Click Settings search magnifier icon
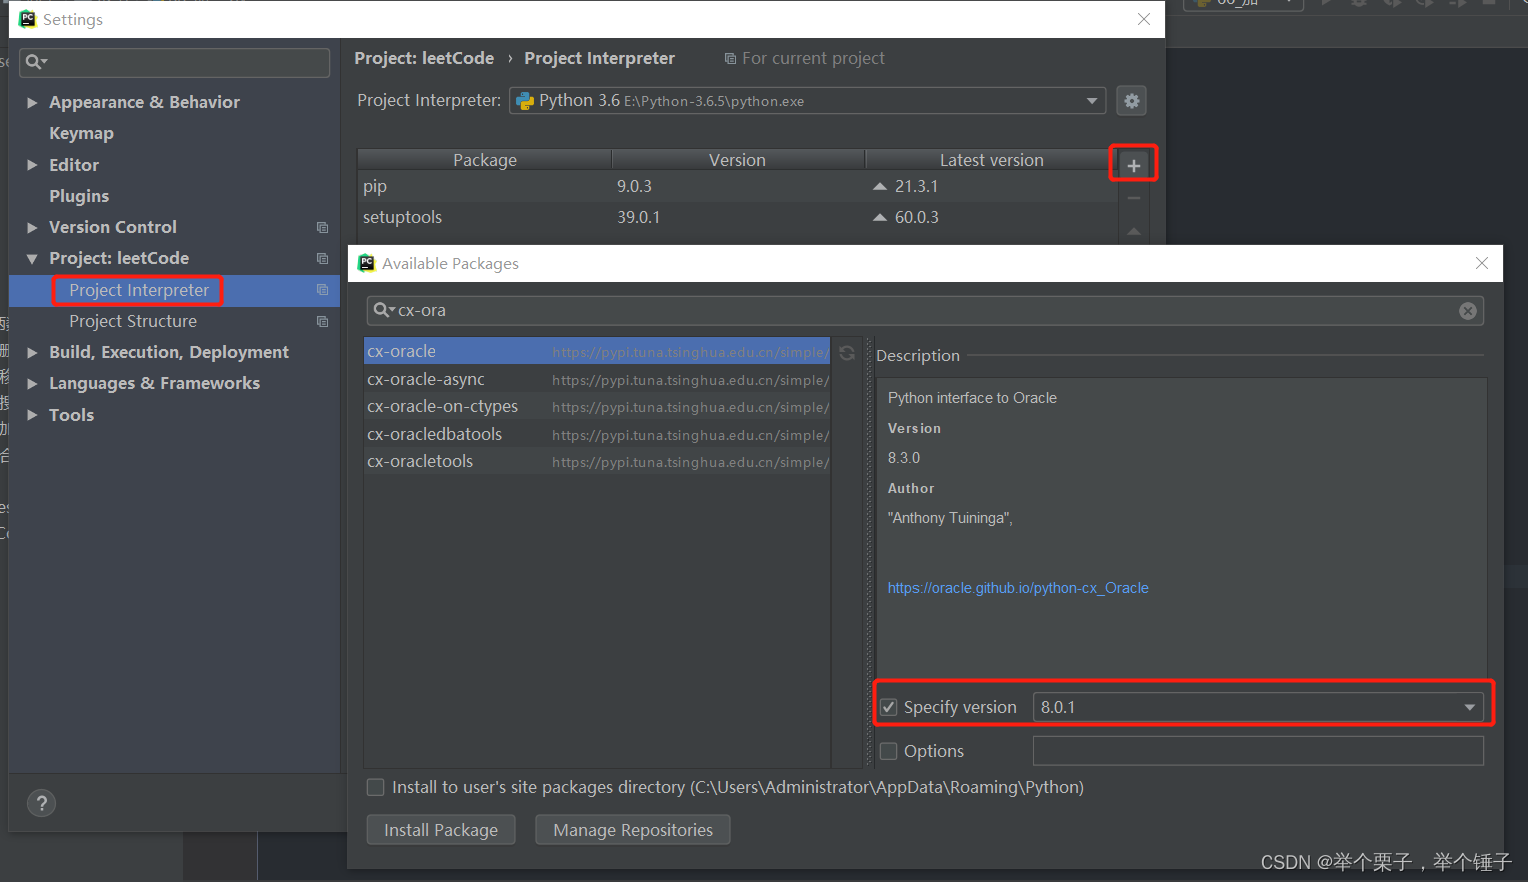This screenshot has width=1528, height=882. [36, 62]
